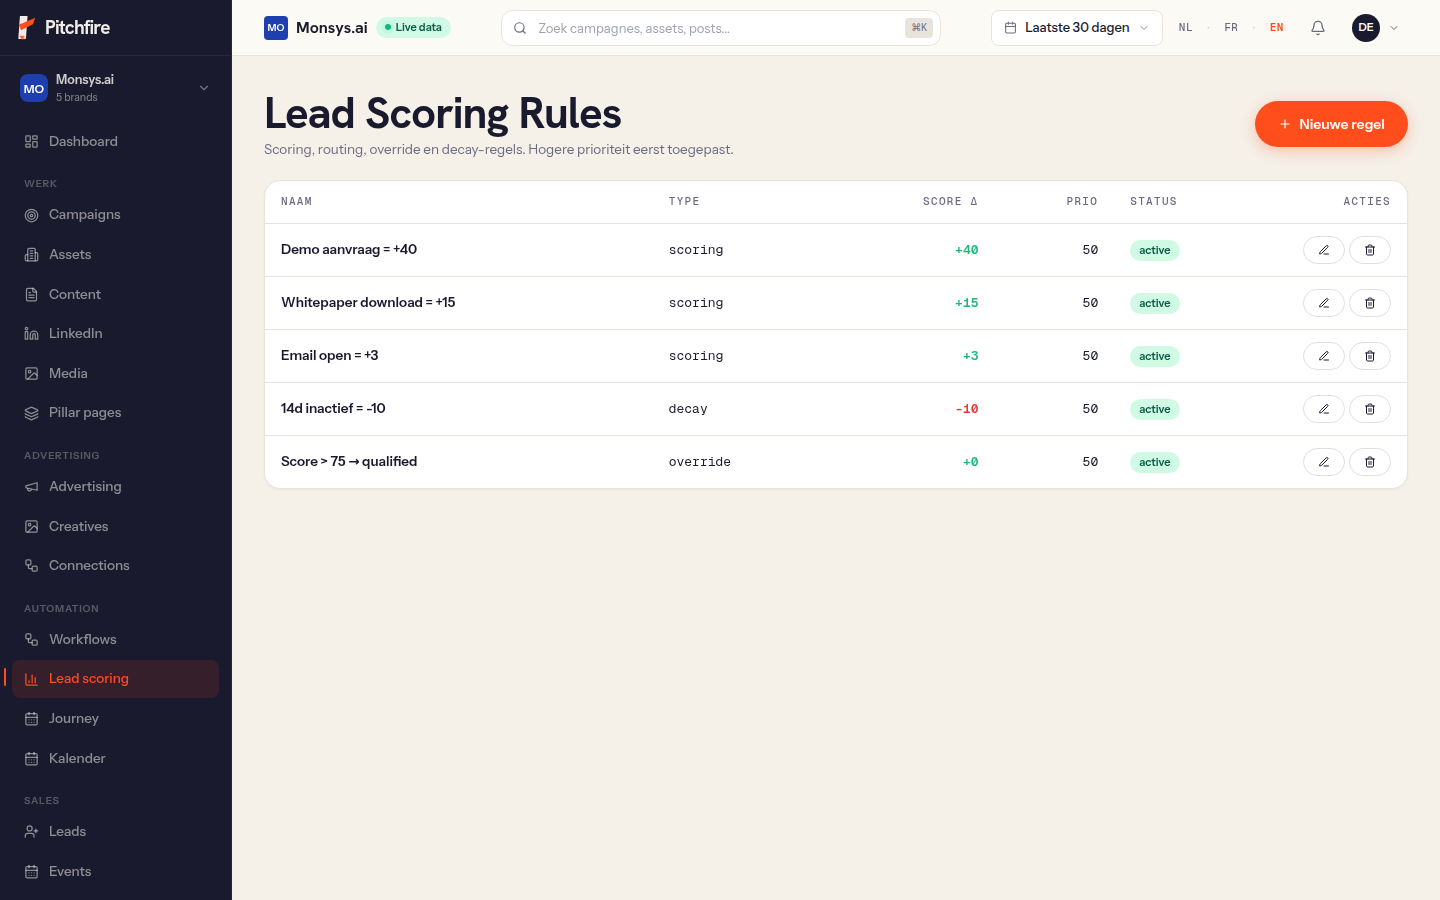Click the calendar icon in date picker

click(x=1010, y=28)
